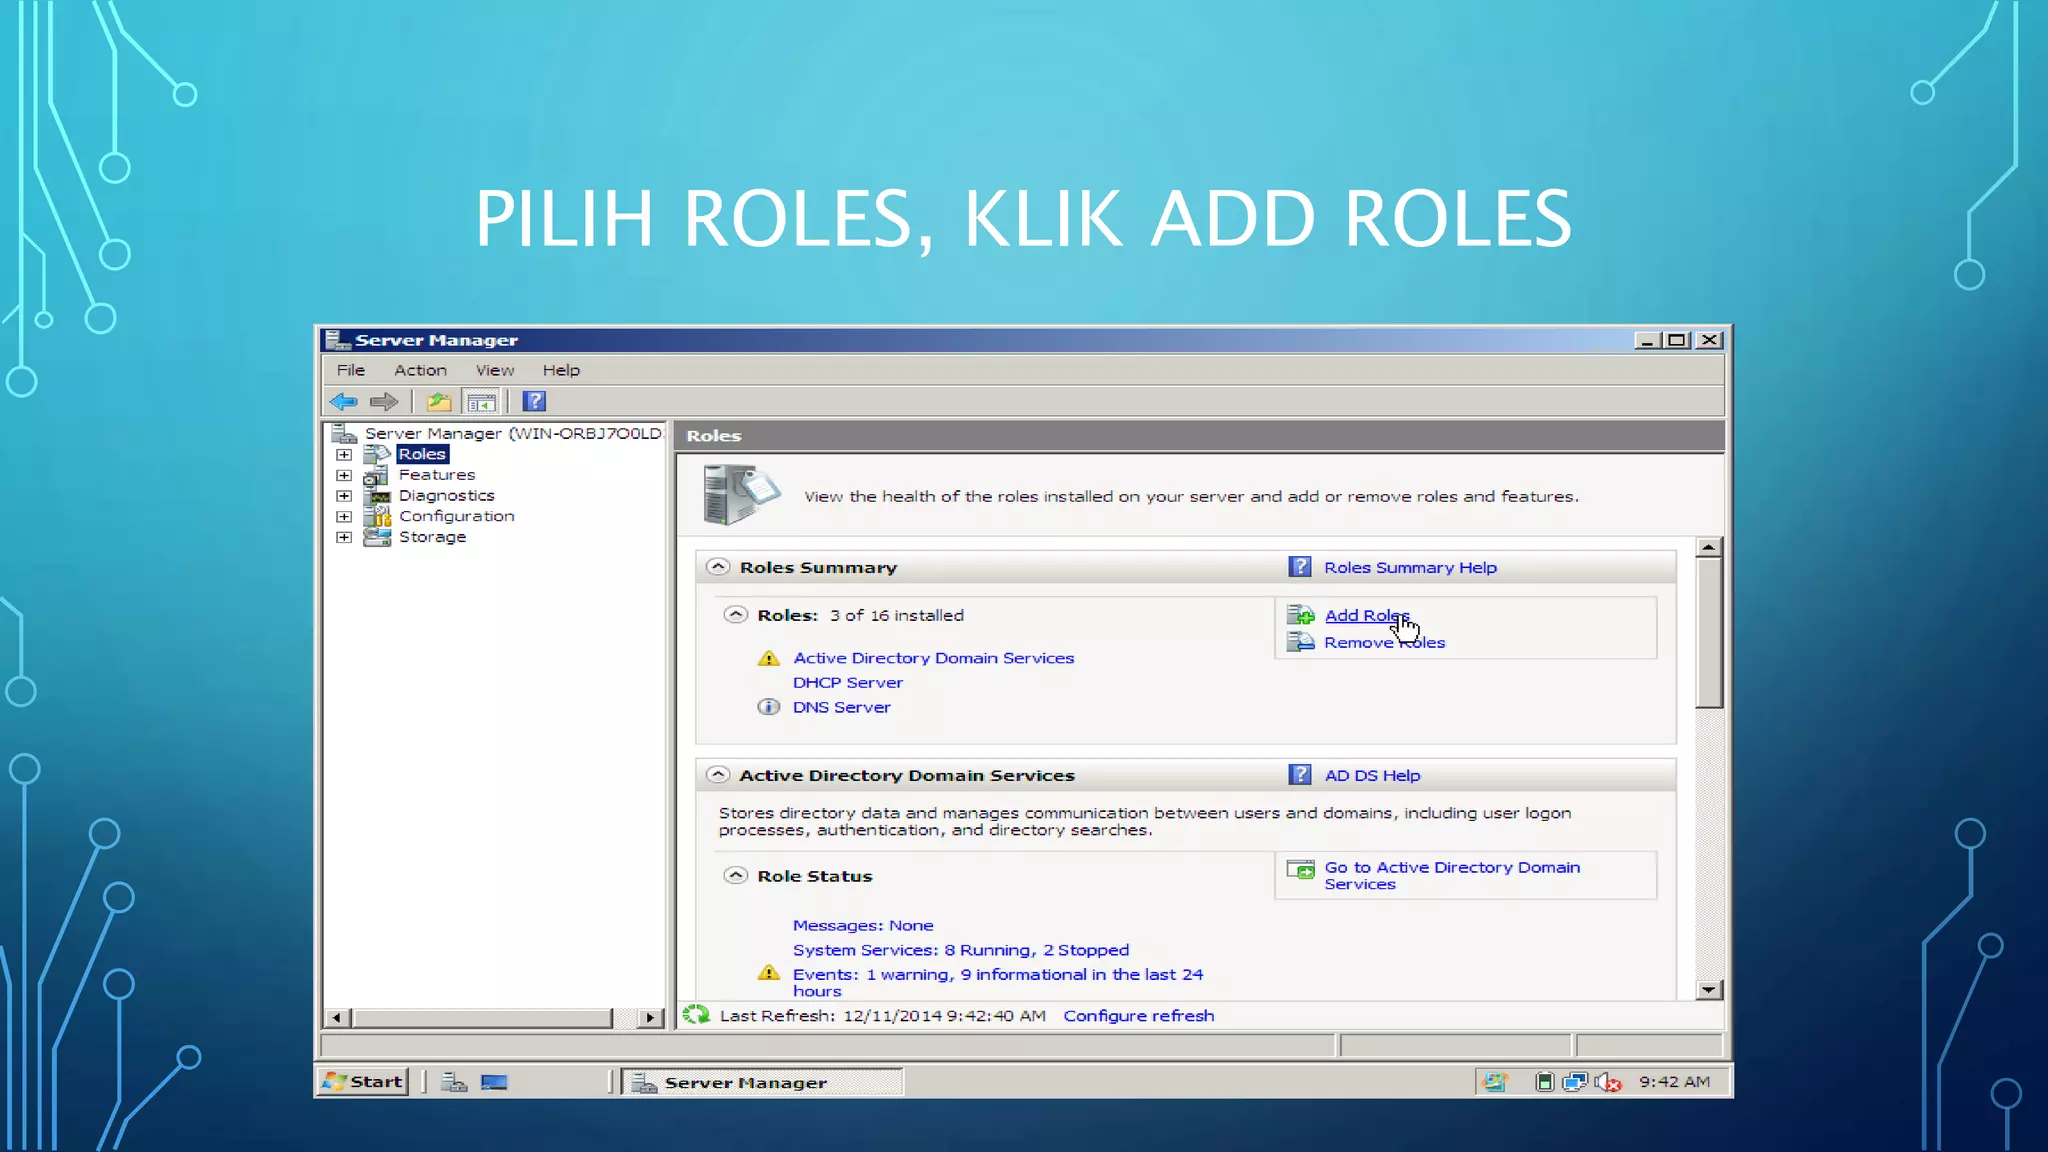Expand the Features tree node
This screenshot has width=2048, height=1152.
[344, 475]
